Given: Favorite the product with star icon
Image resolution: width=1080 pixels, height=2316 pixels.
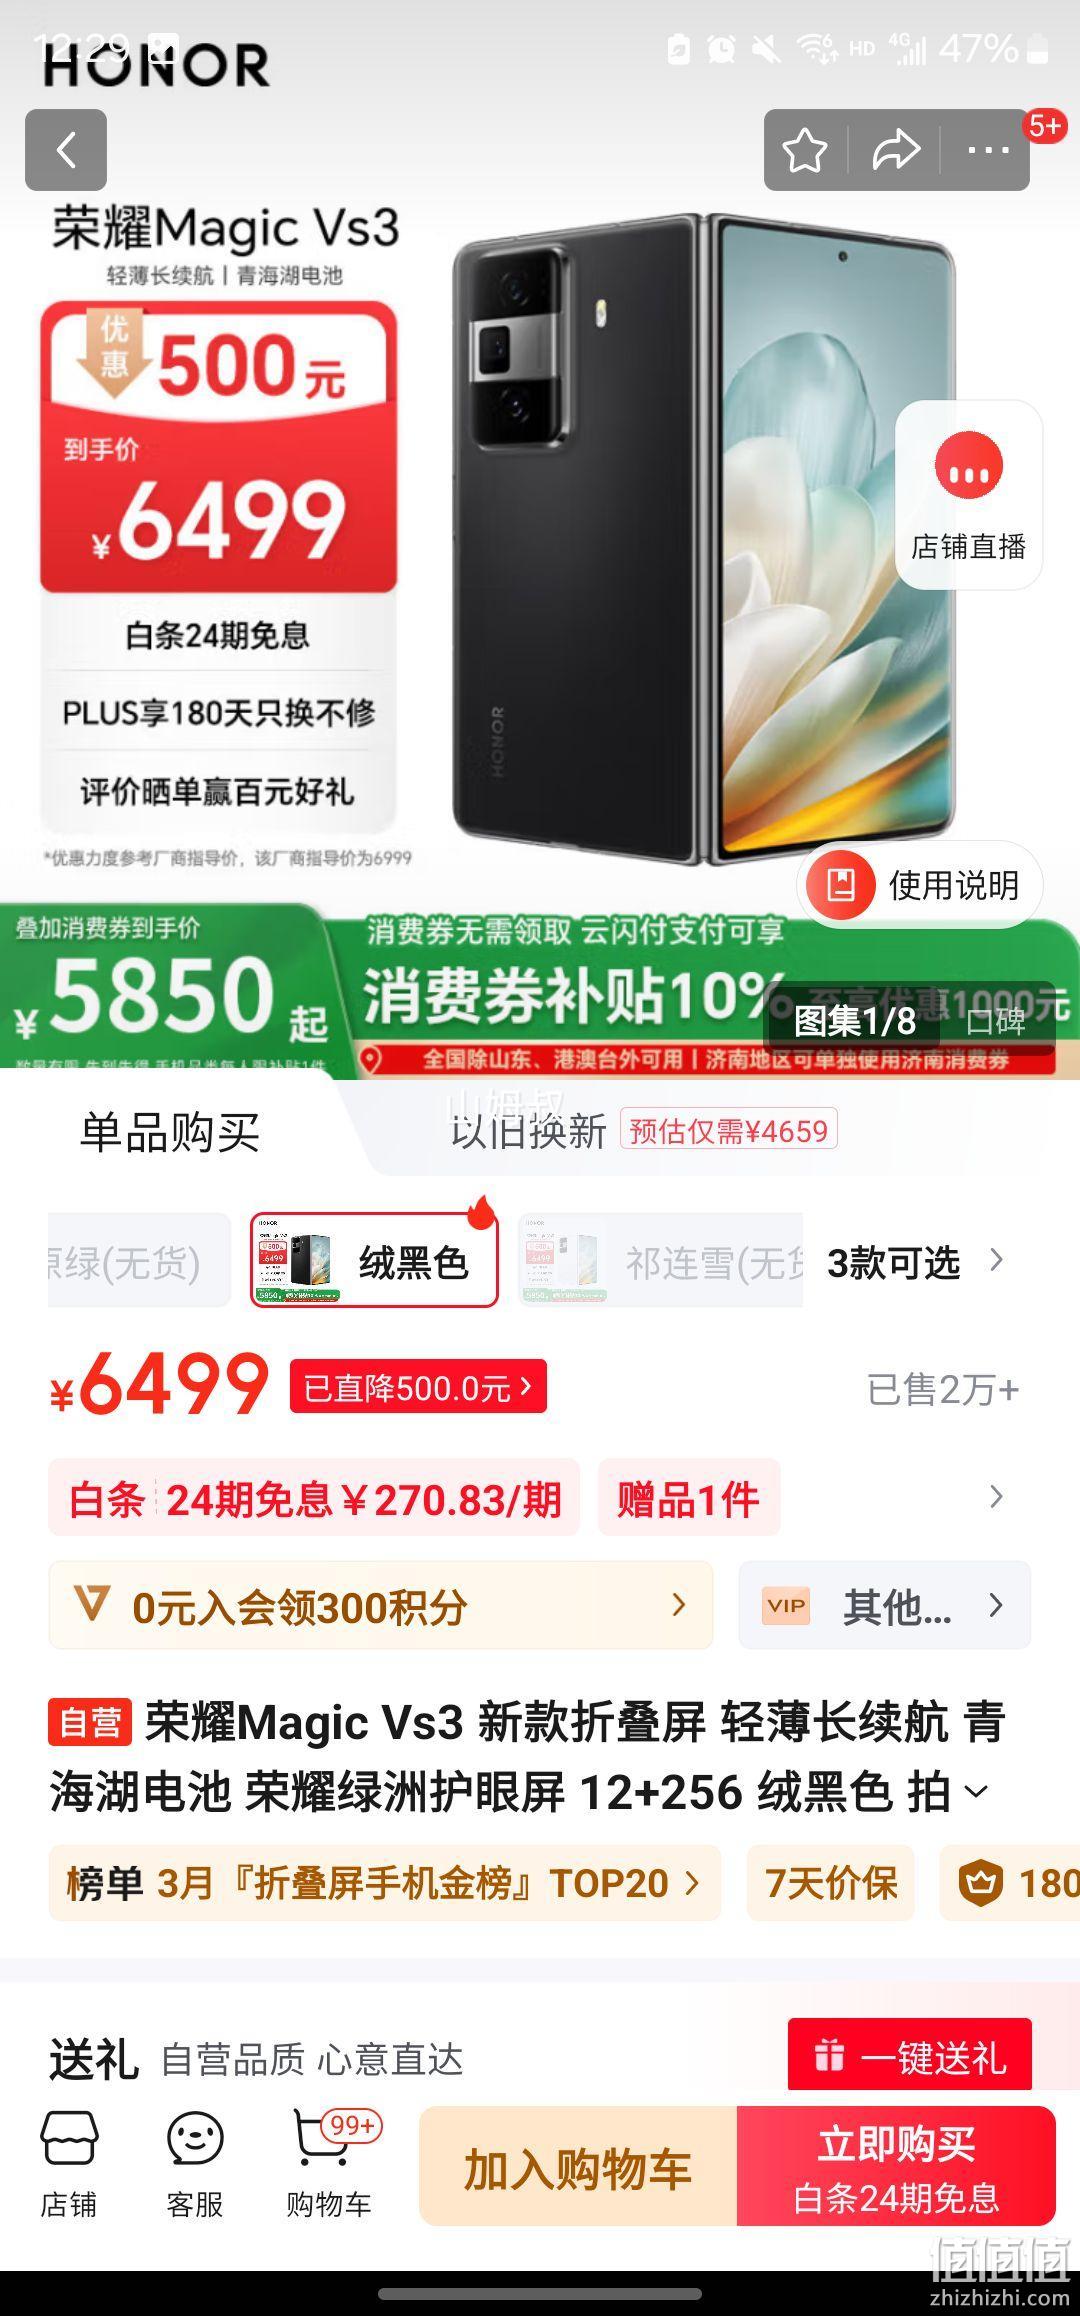Looking at the screenshot, I should [x=805, y=151].
